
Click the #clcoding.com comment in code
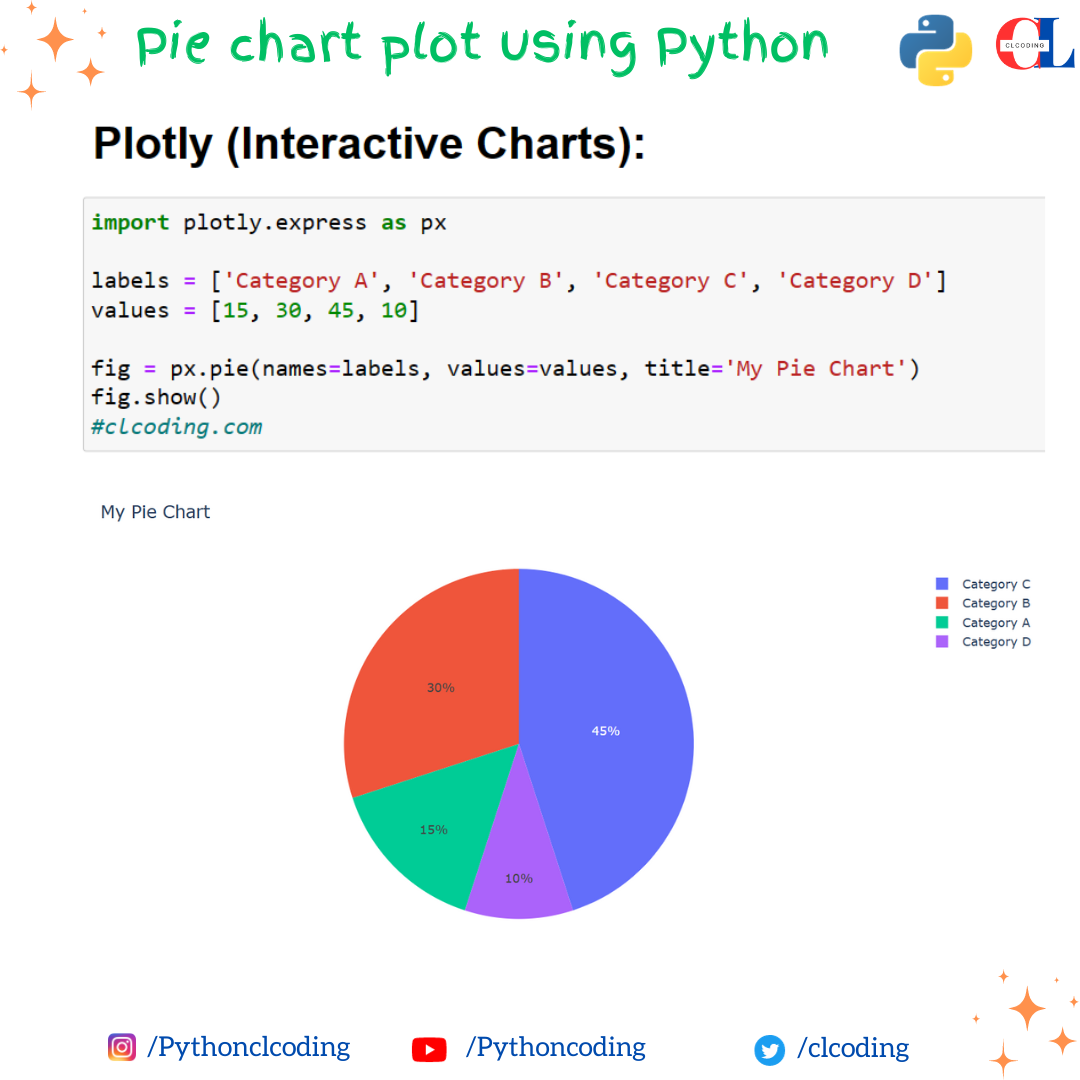click(x=177, y=427)
